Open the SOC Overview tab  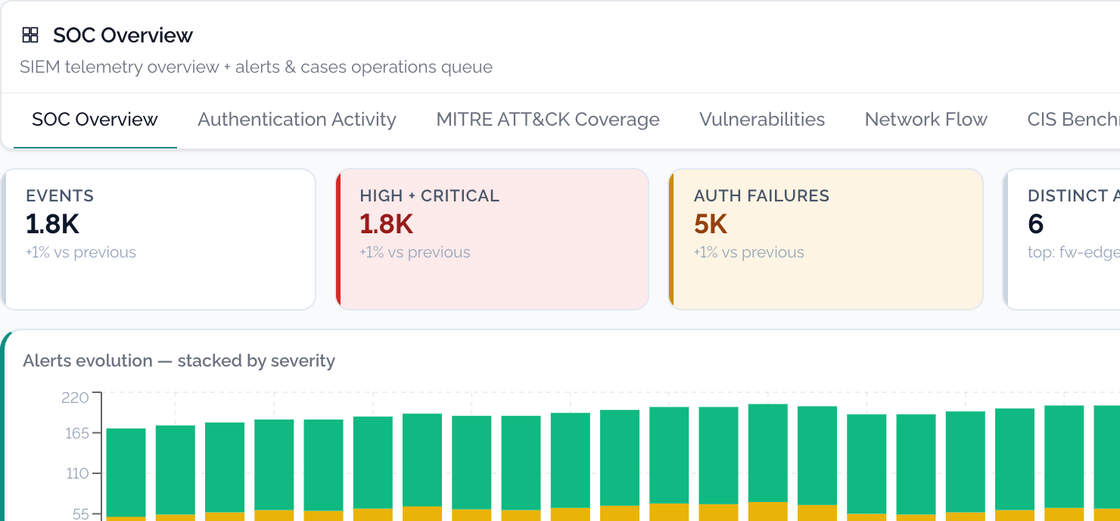coord(95,119)
